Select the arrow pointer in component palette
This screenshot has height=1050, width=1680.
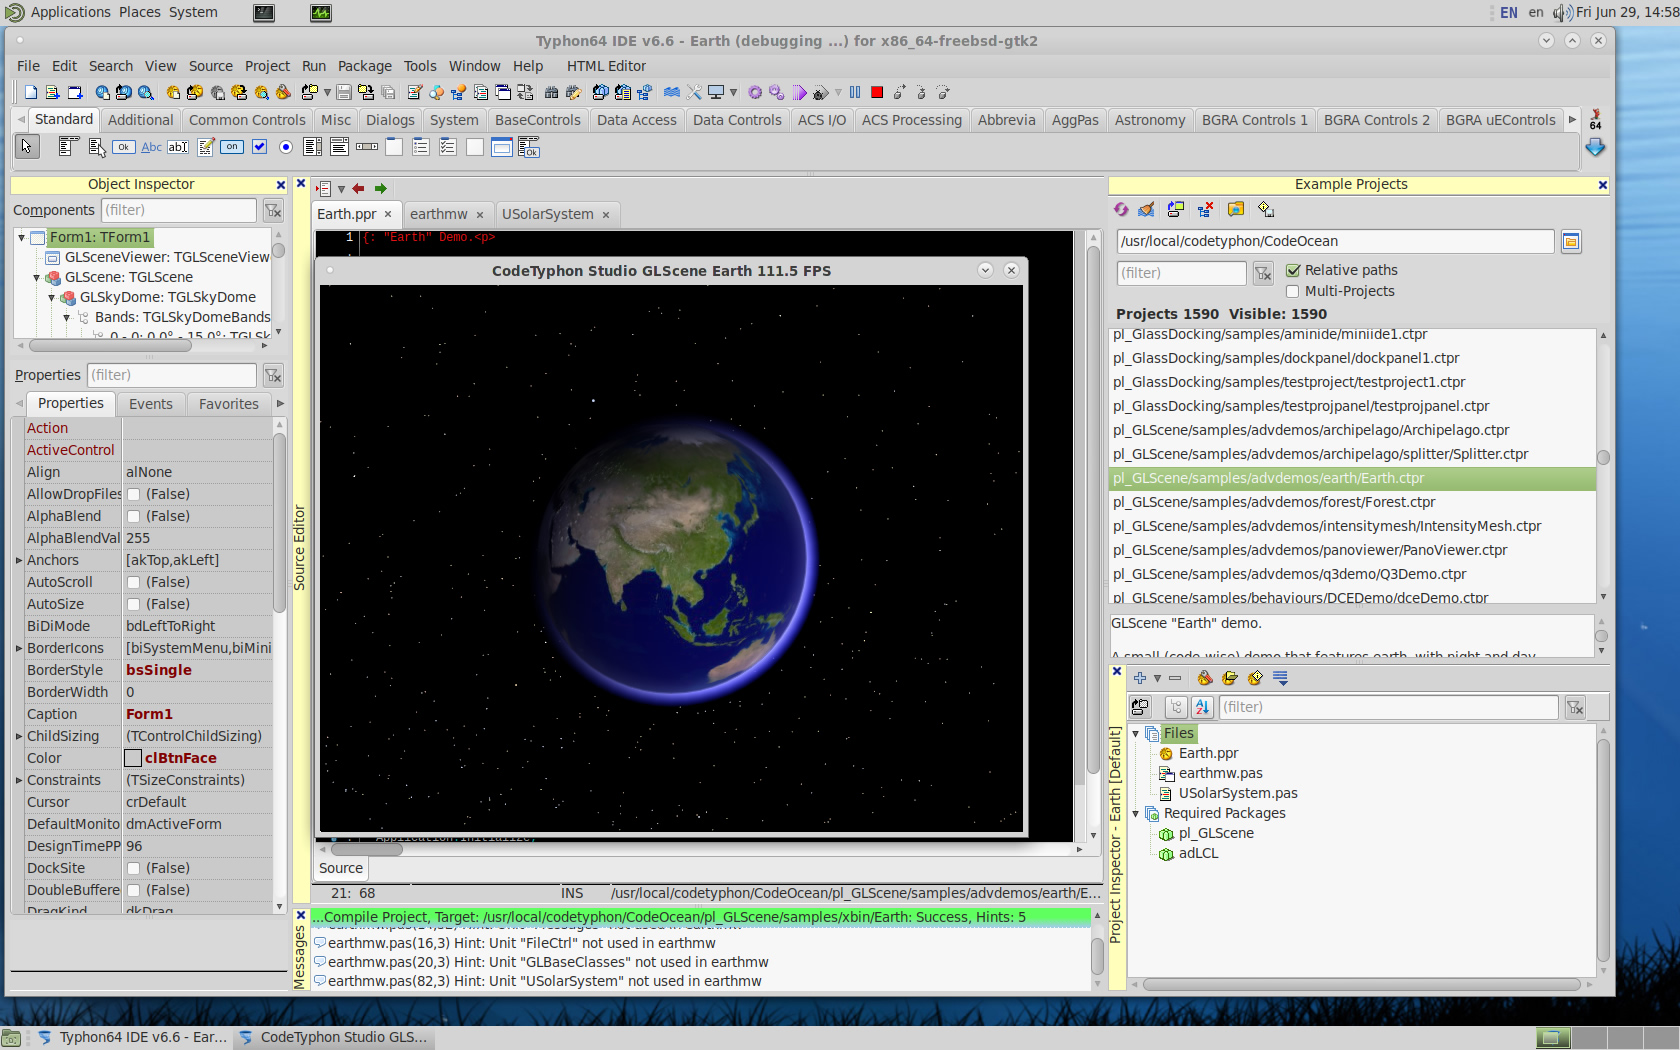[27, 147]
